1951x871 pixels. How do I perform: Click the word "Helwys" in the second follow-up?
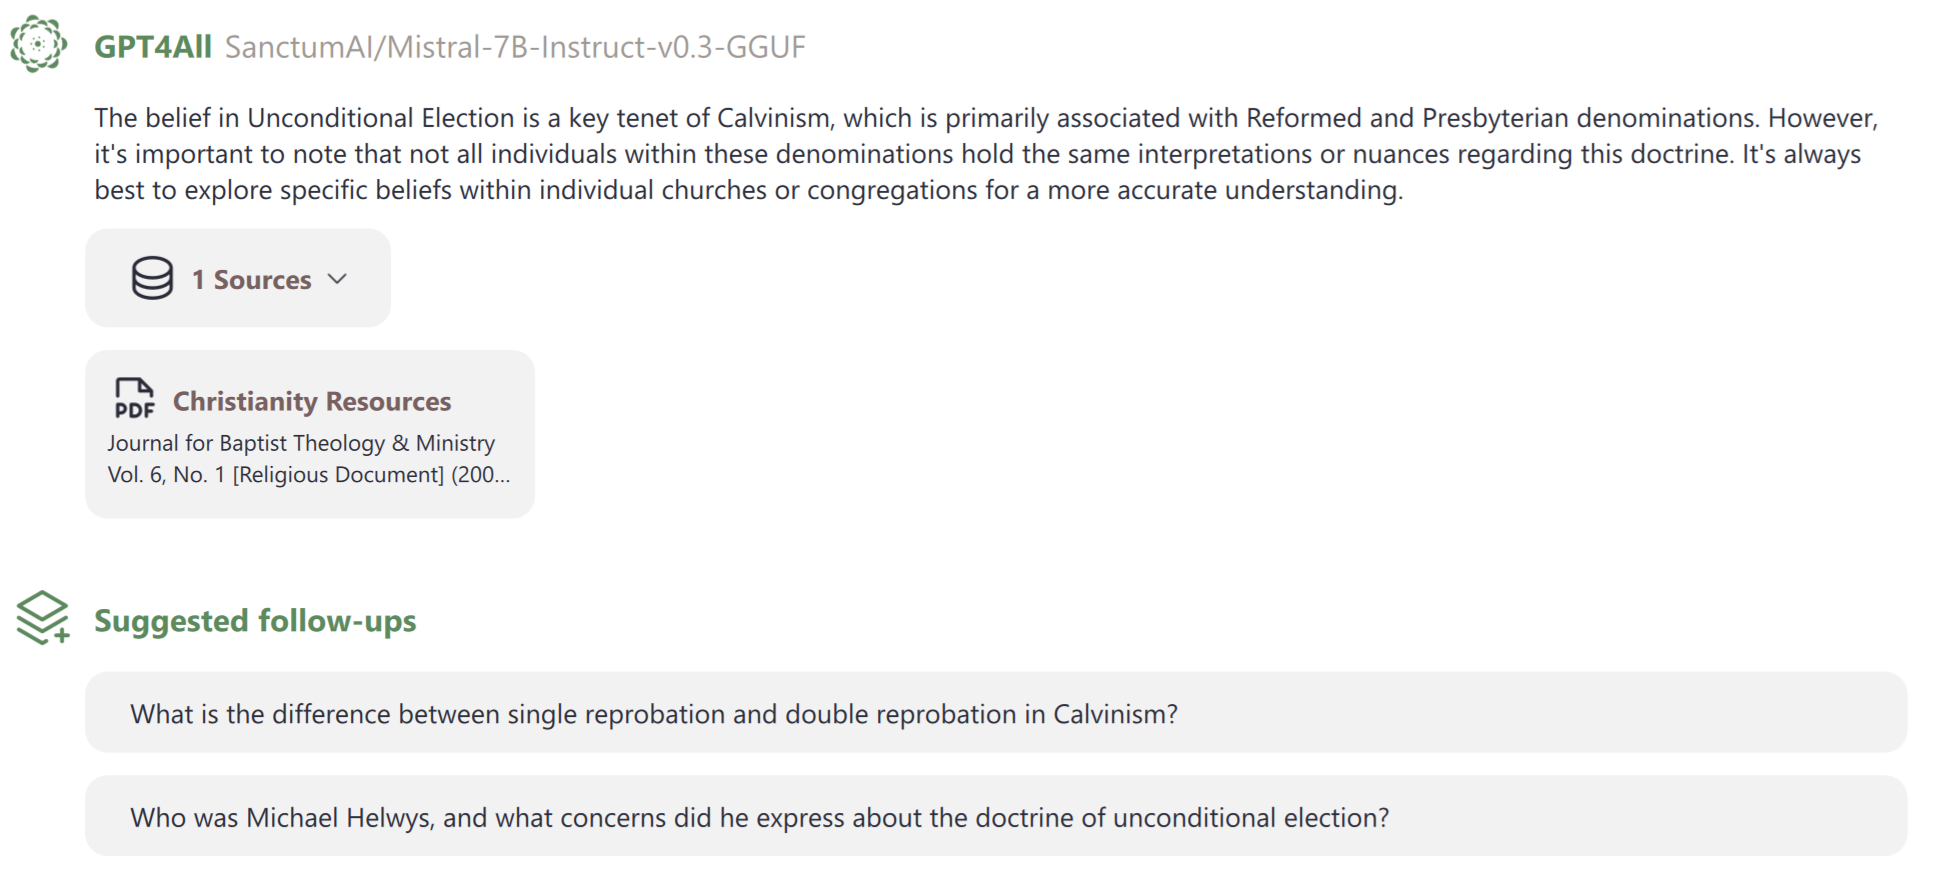389,818
